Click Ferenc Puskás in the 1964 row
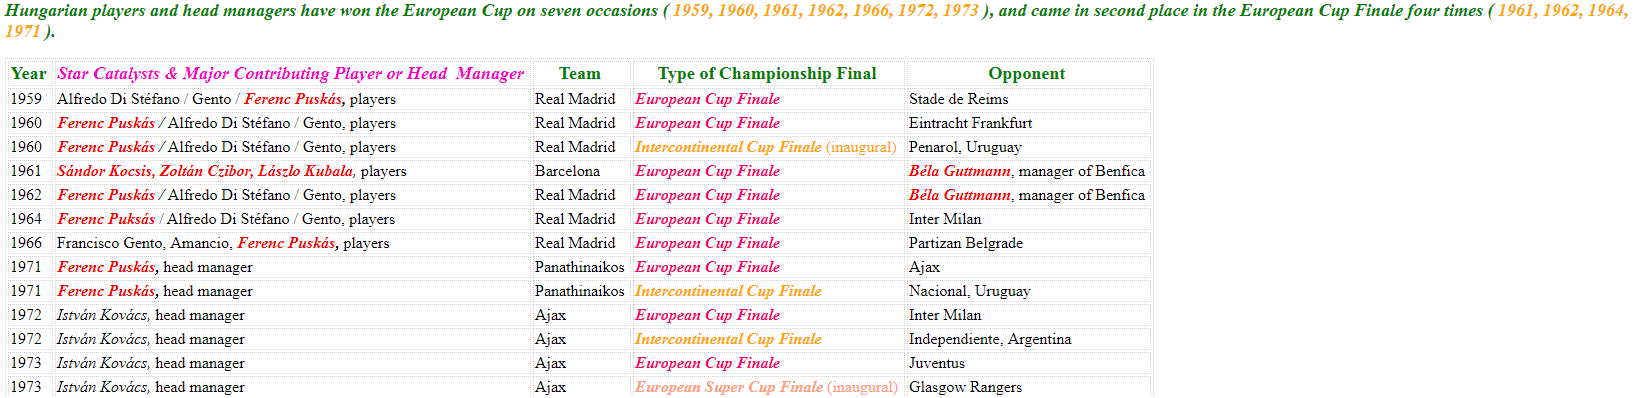This screenshot has width=1636, height=398. (106, 219)
